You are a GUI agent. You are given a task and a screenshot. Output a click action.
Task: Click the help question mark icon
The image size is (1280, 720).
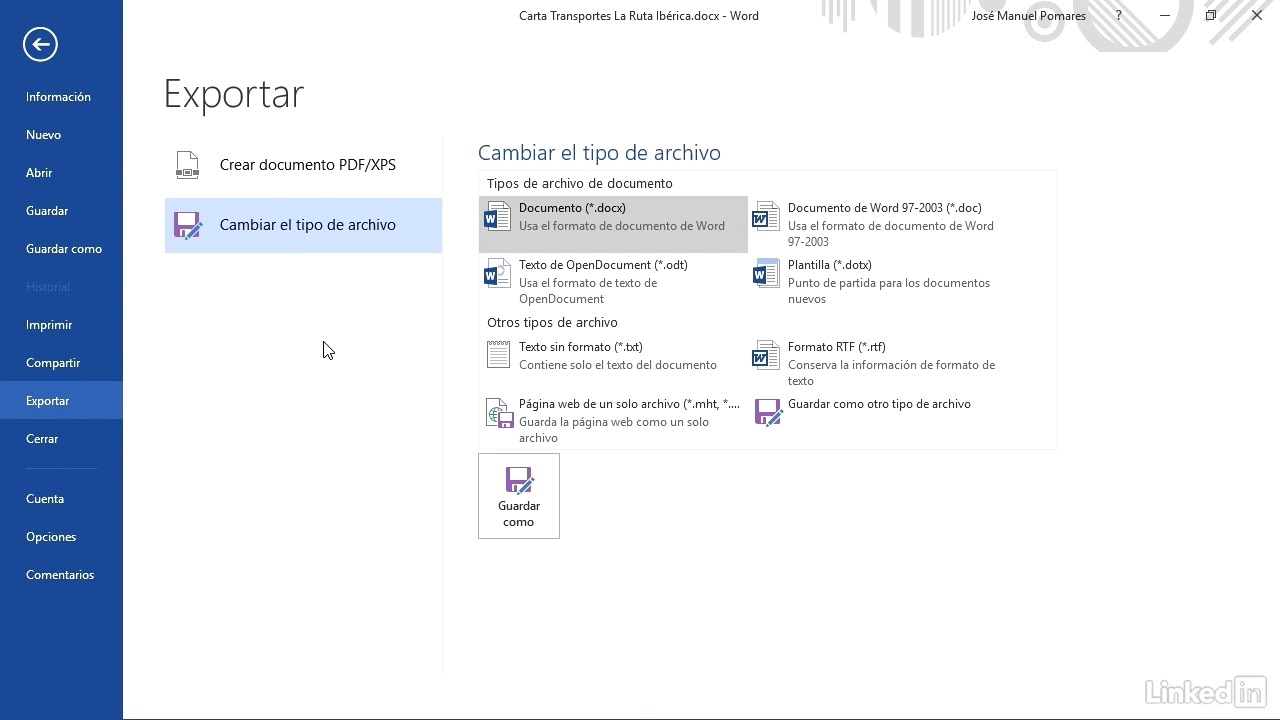(1119, 16)
